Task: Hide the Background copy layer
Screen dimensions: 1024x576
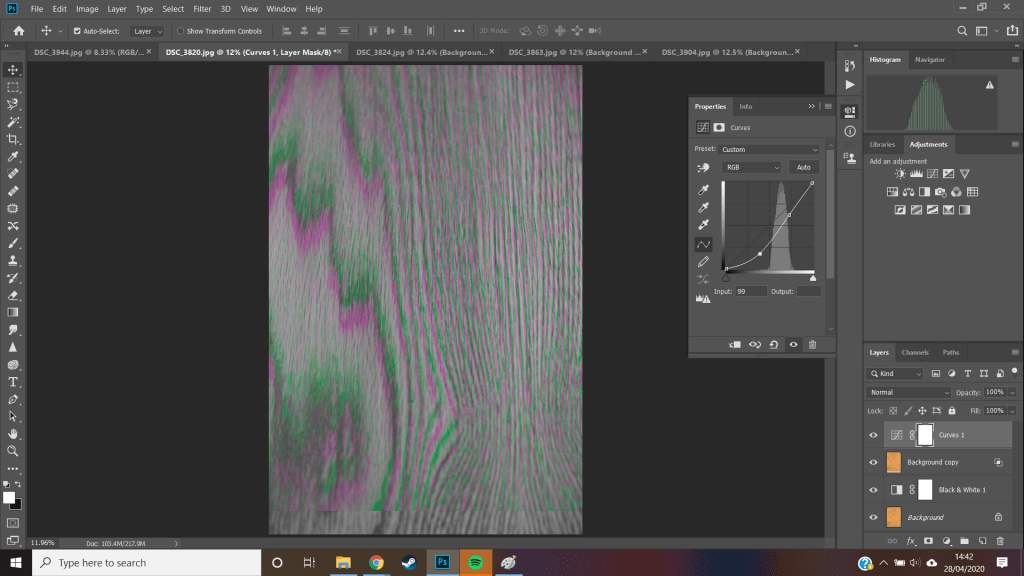Action: tap(873, 463)
